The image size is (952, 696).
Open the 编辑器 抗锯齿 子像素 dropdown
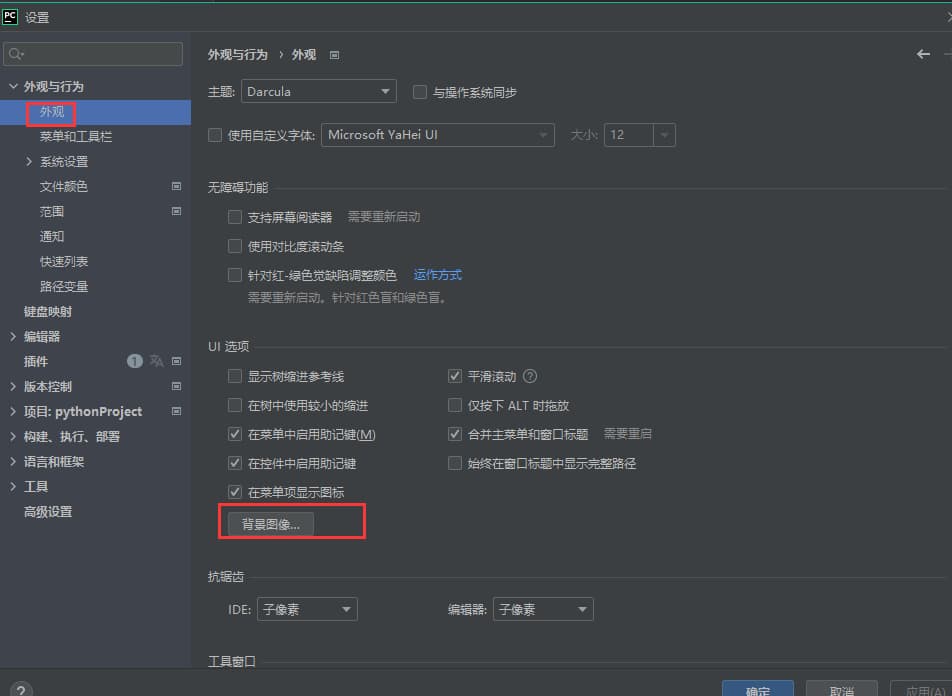pyautogui.click(x=542, y=609)
